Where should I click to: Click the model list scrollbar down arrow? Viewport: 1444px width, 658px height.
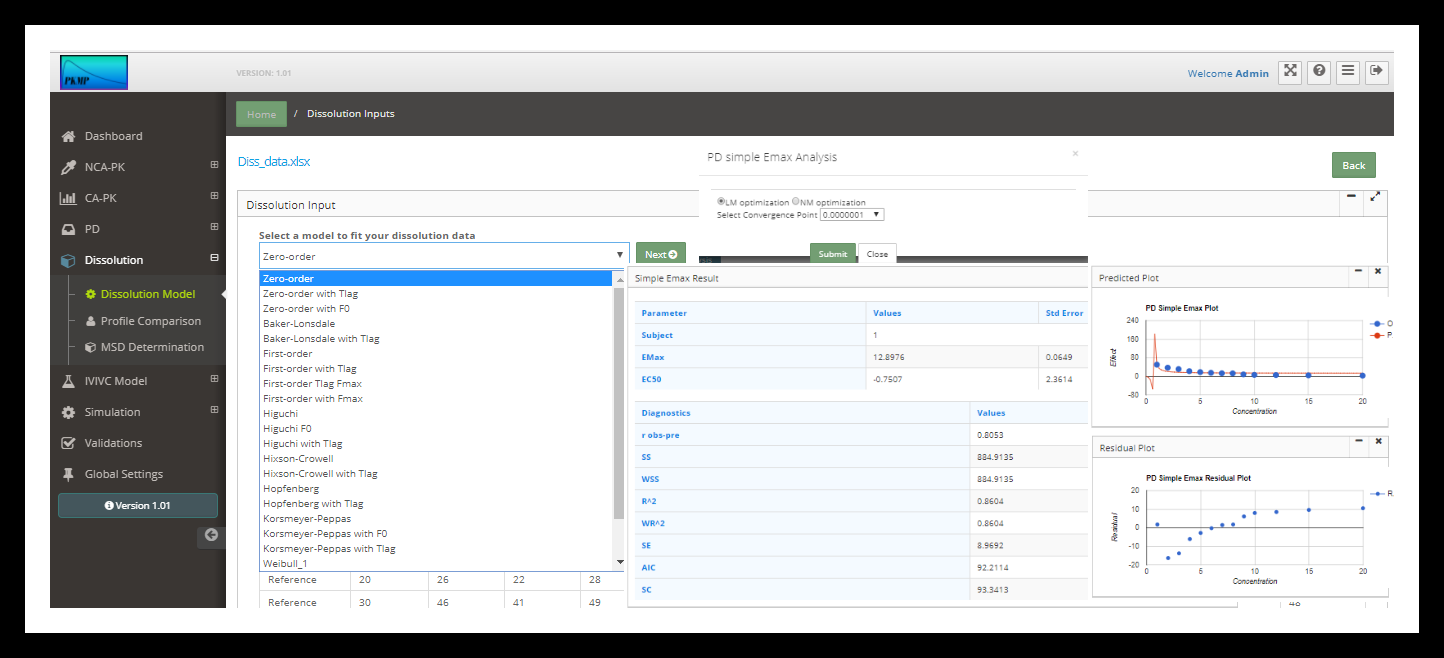click(619, 563)
